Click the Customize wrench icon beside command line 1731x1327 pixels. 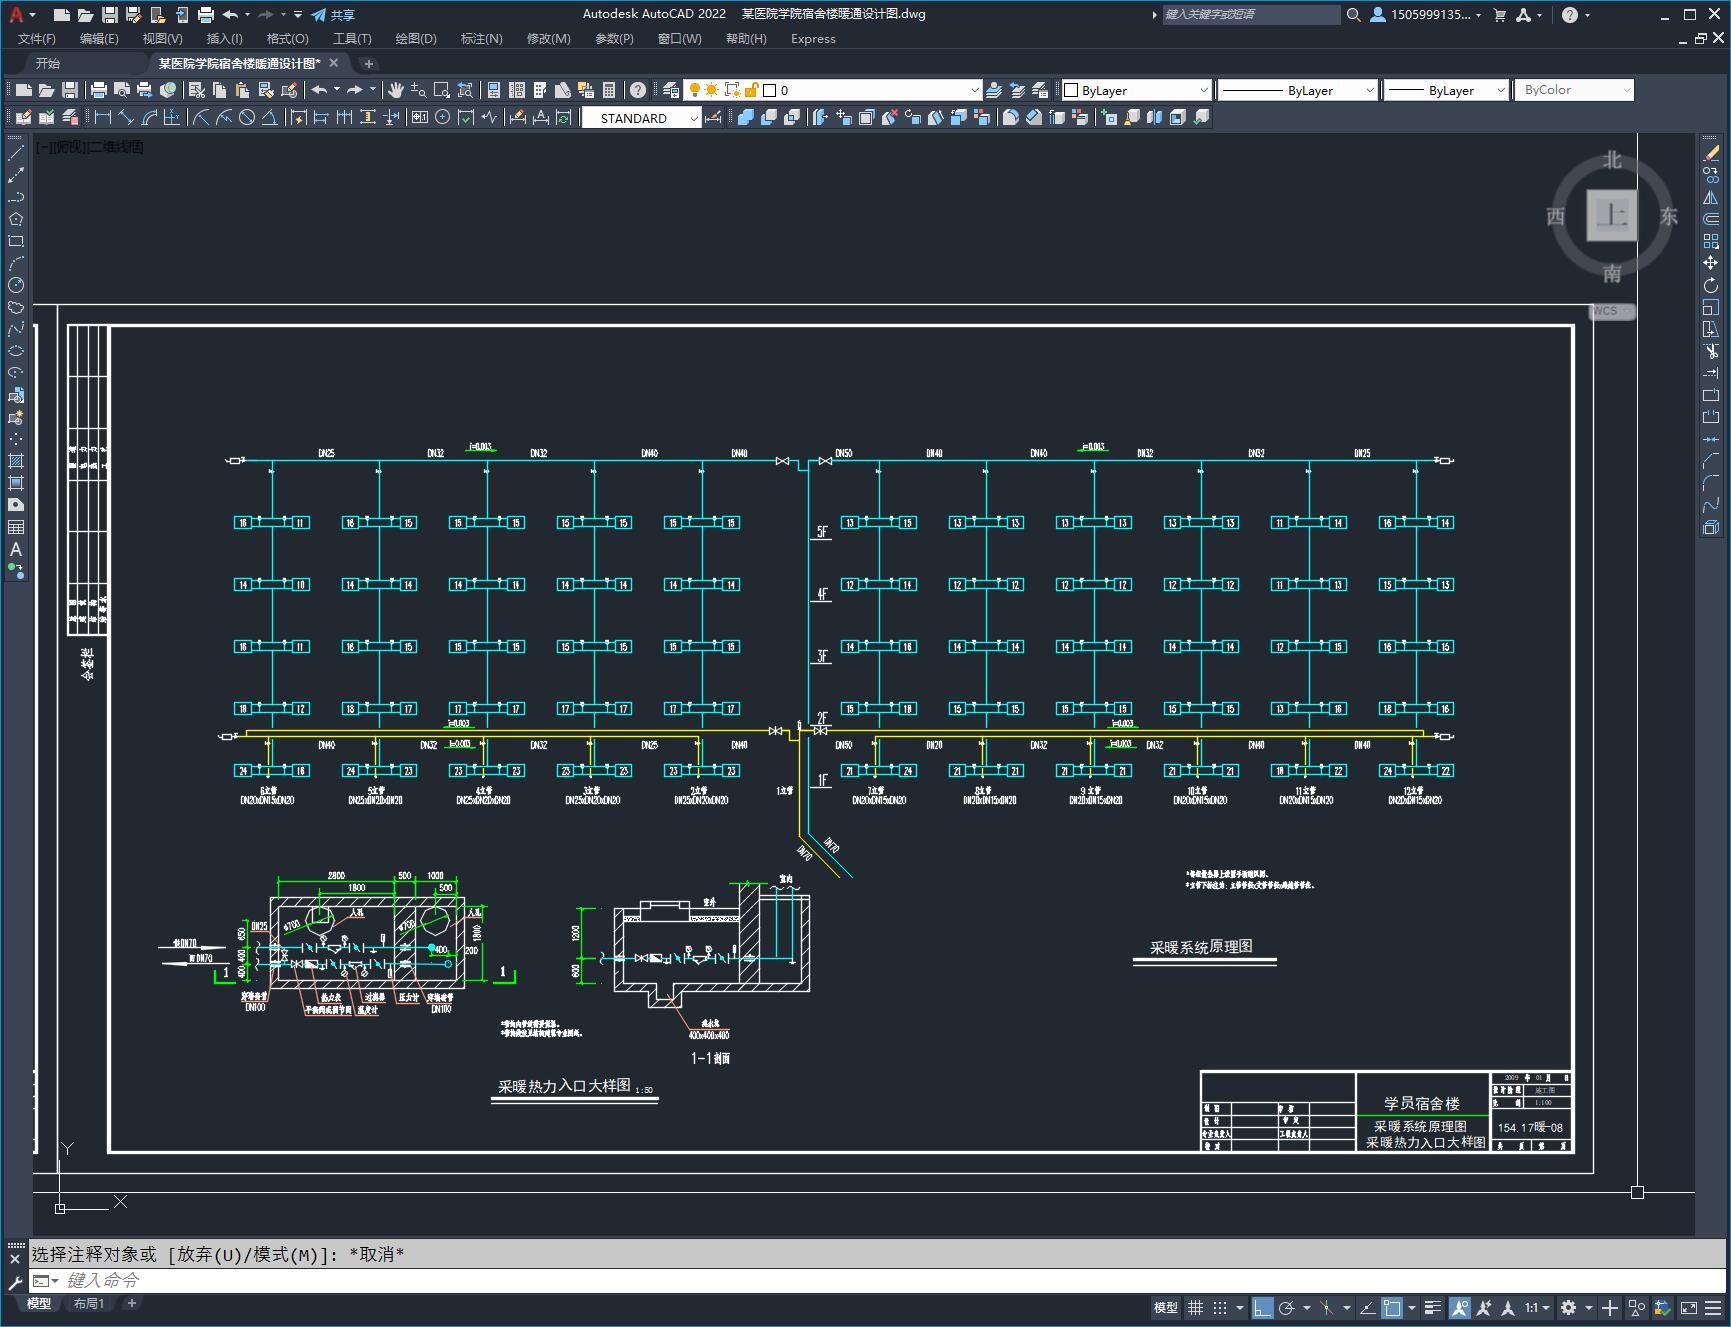point(15,1281)
